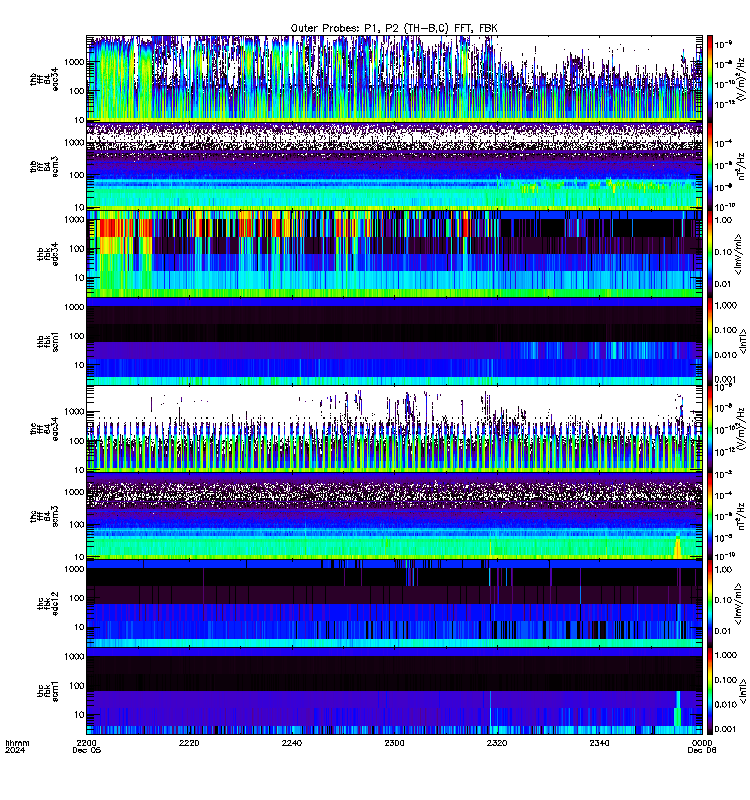750x800 pixels.
Task: Click the color scale bar of thb fff edc34 panel
Action: pos(710,78)
